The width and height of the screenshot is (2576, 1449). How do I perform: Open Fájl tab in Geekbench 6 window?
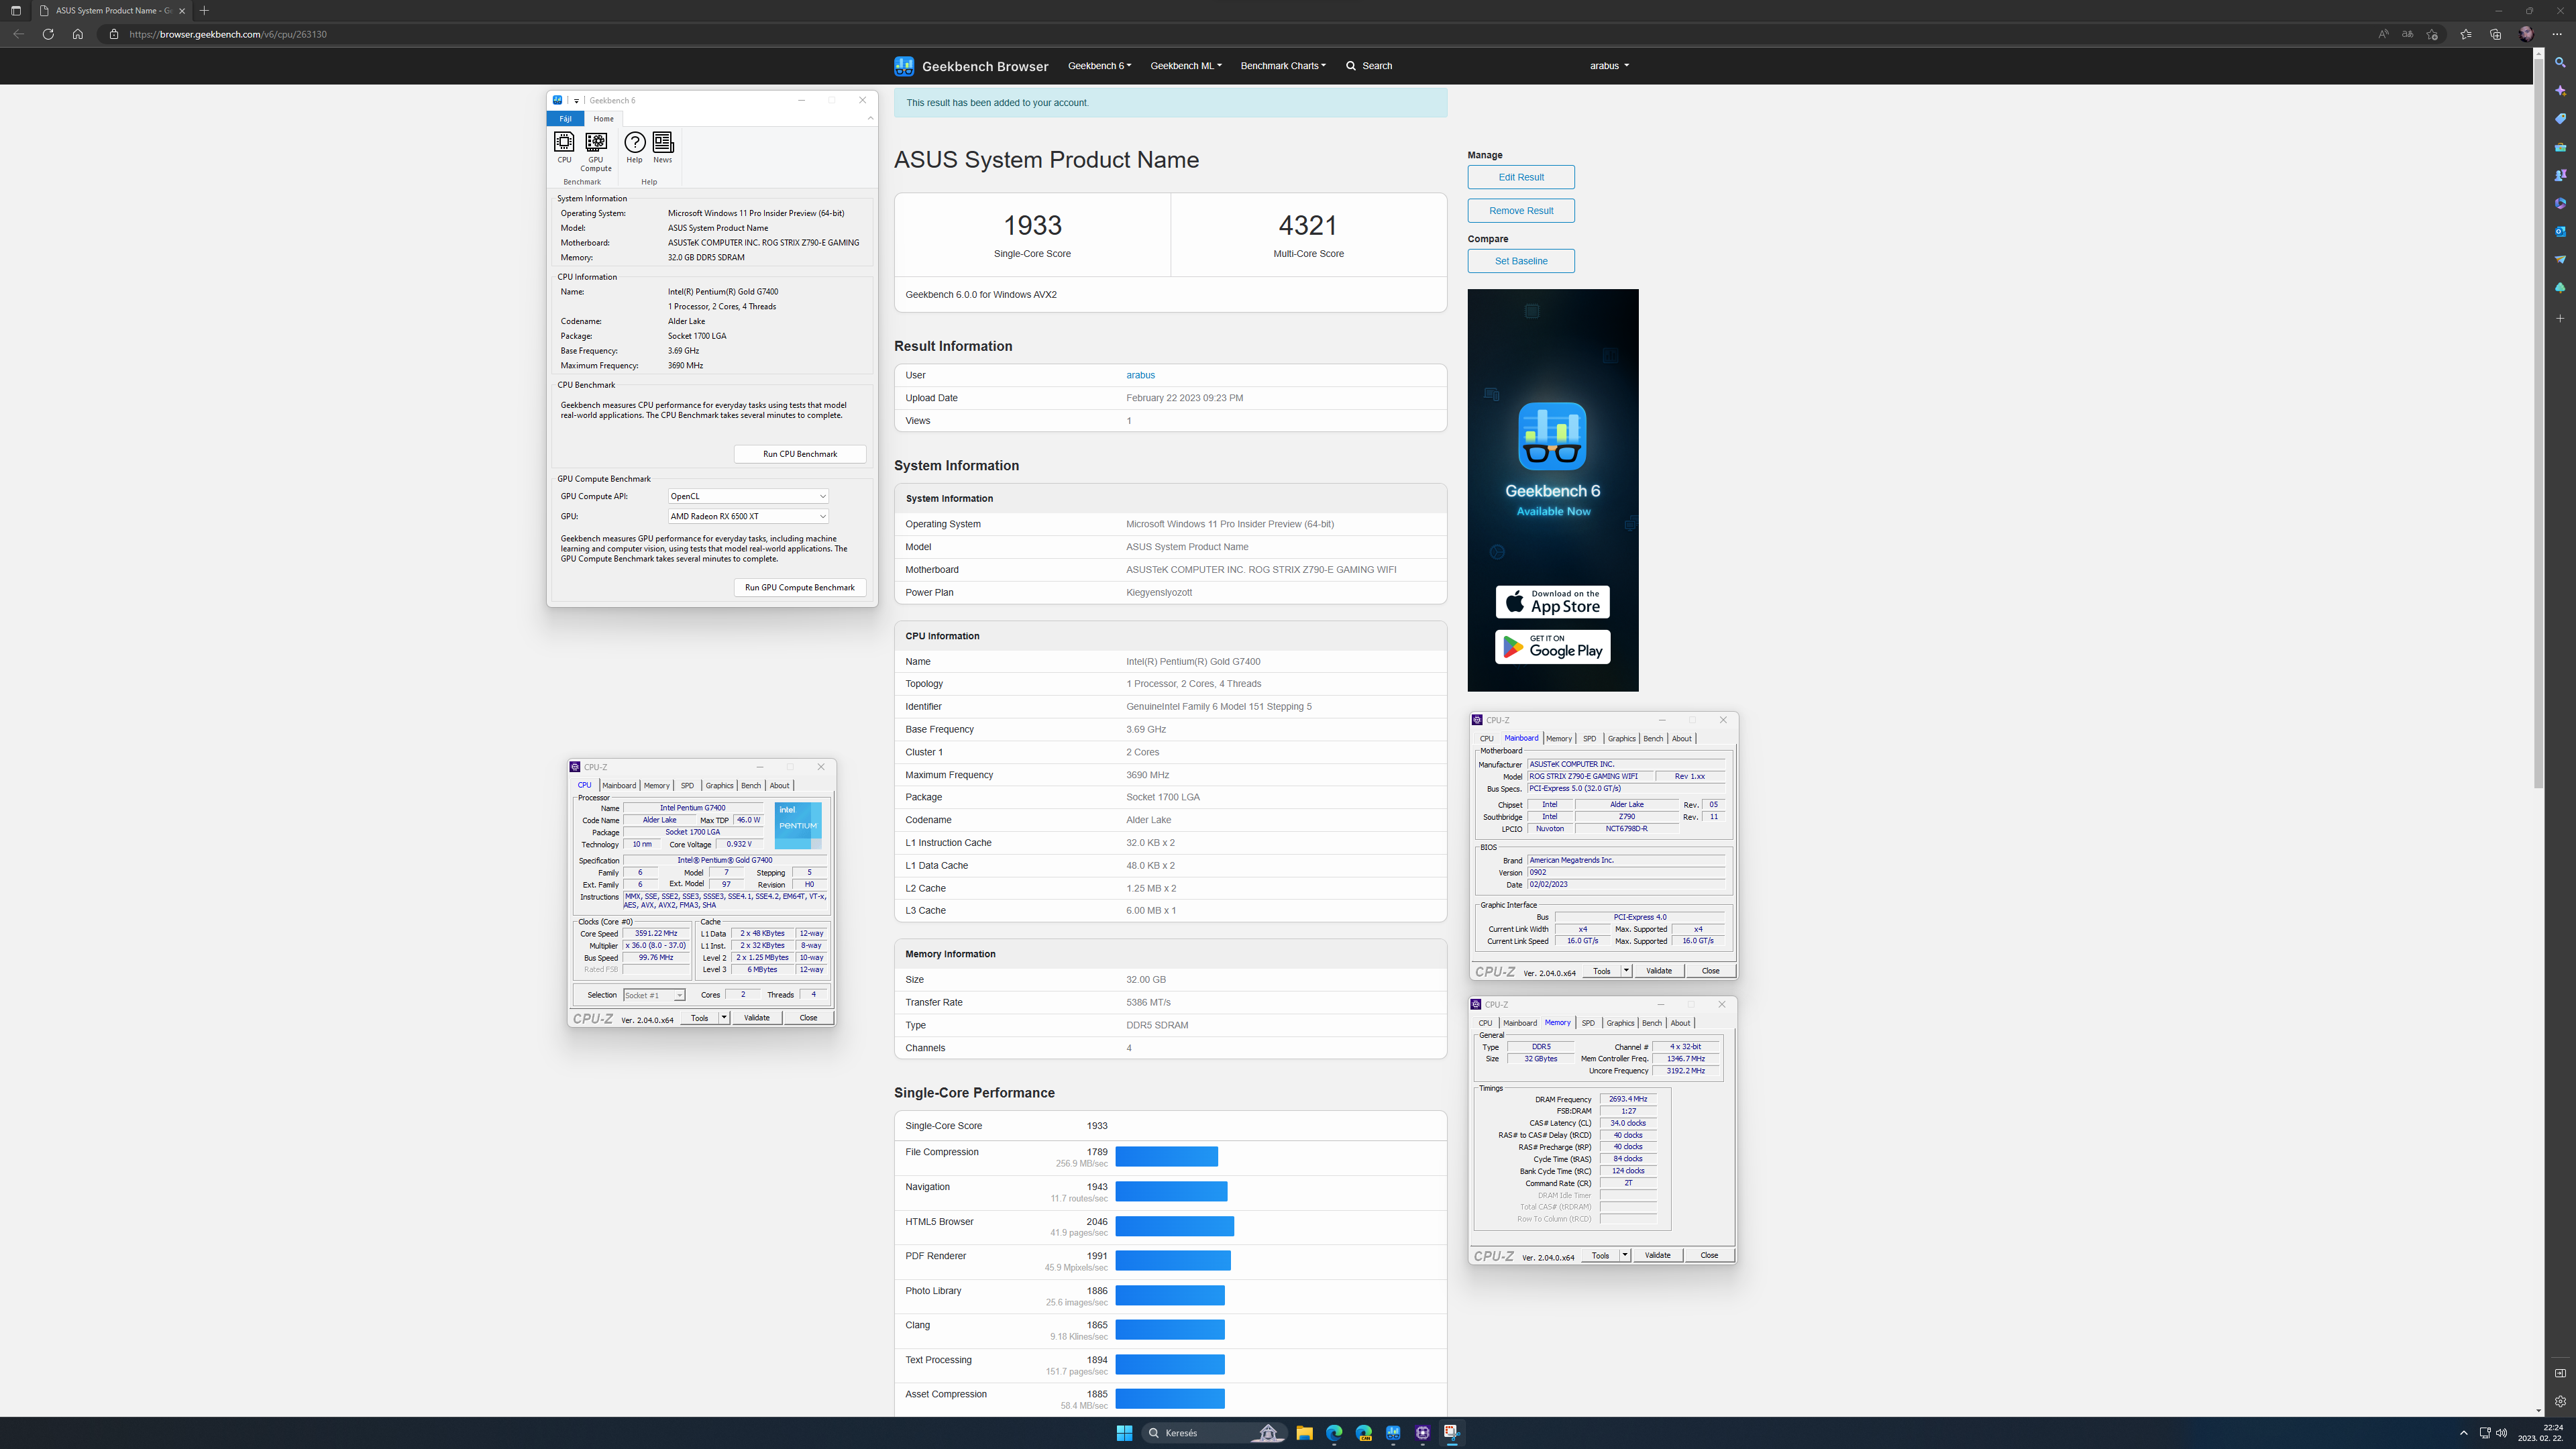point(565,119)
